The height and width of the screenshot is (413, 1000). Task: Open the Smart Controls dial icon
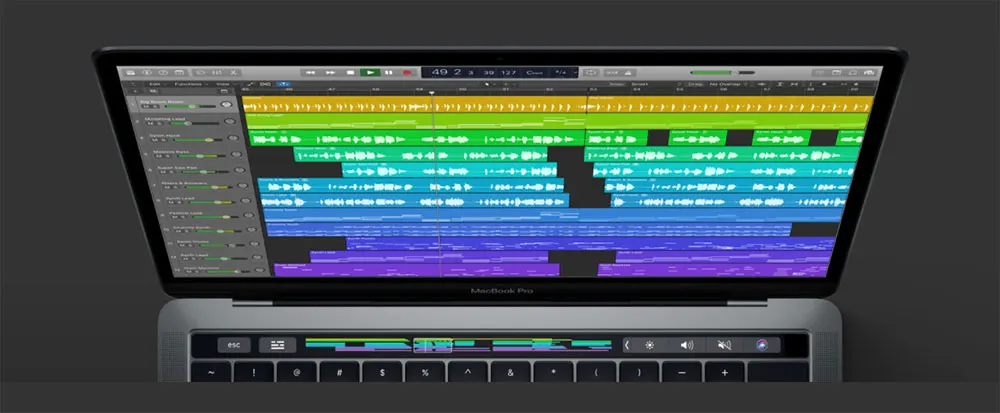201,73
